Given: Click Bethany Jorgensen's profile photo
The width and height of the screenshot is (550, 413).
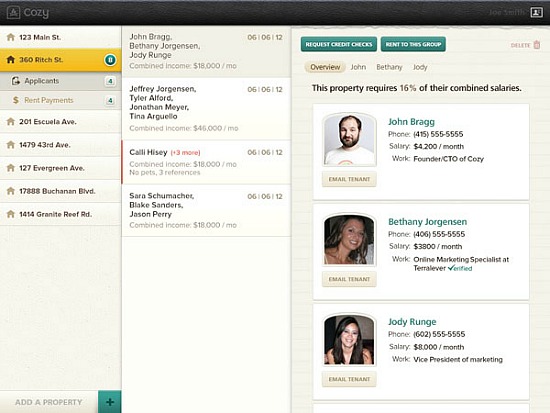Looking at the screenshot, I should pos(349,240).
